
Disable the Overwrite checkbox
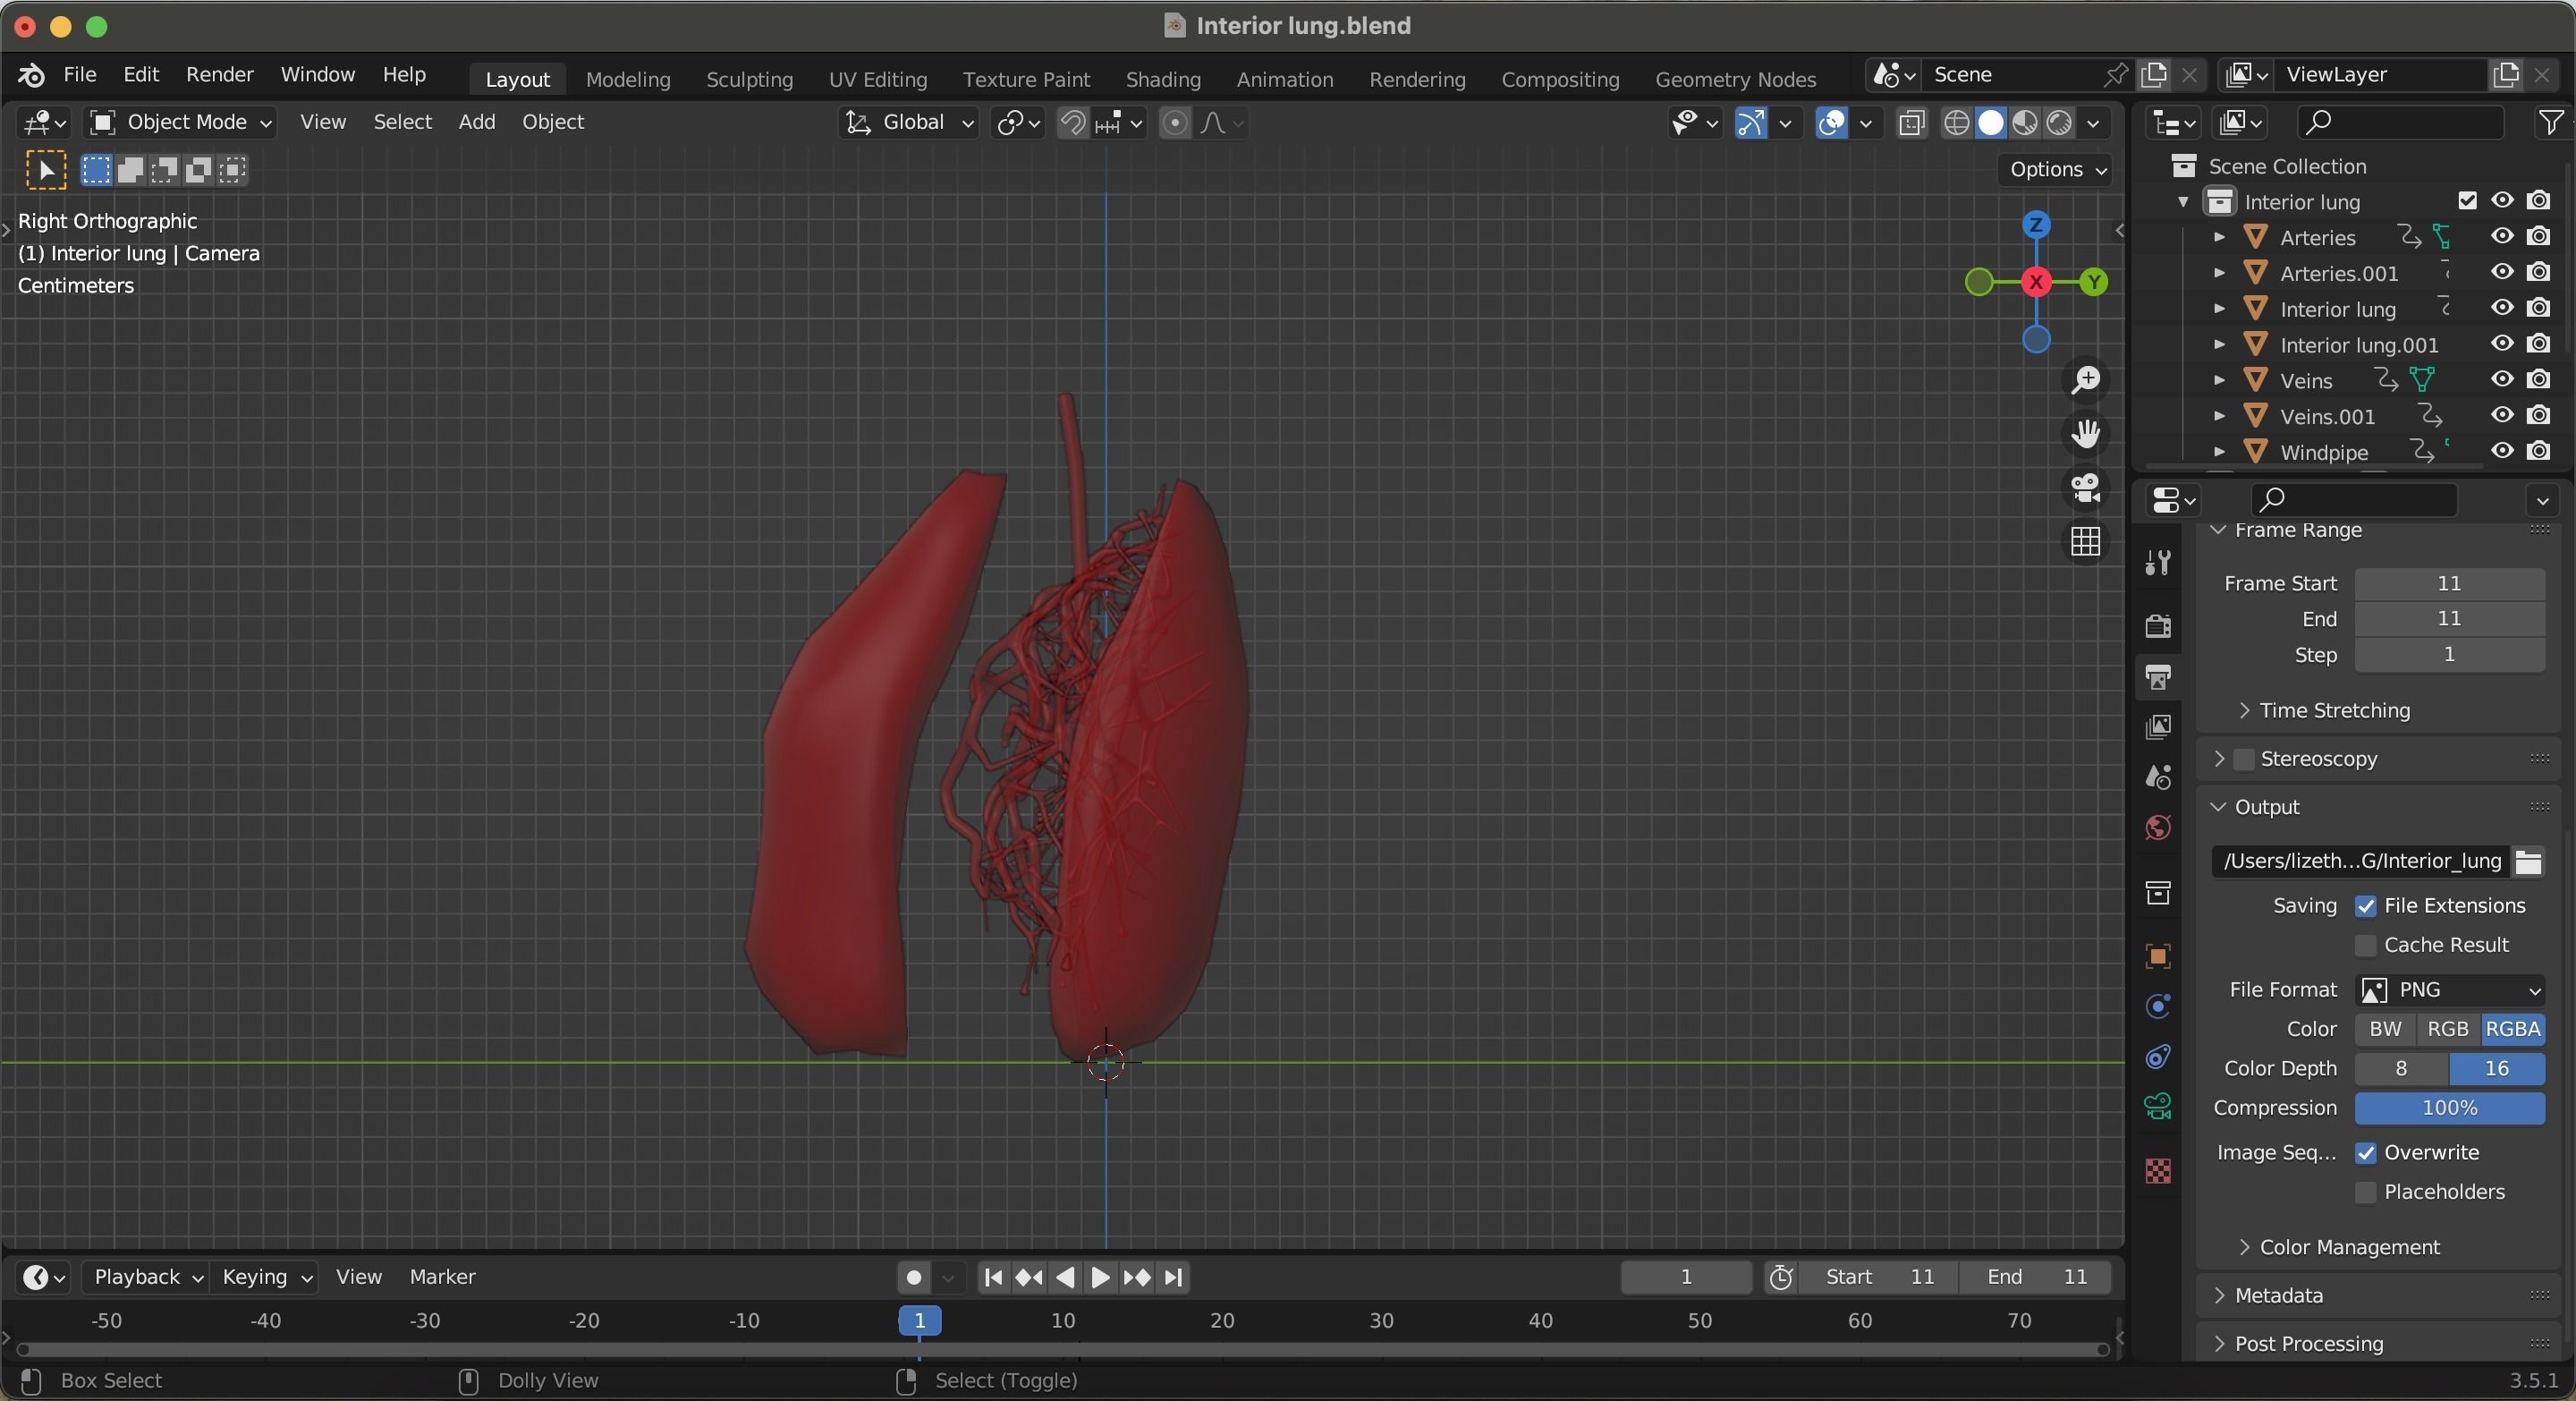[2366, 1153]
